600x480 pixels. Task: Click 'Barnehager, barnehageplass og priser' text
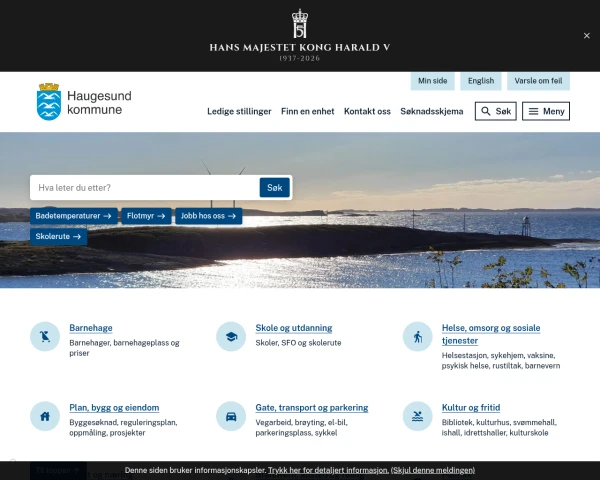click(124, 348)
